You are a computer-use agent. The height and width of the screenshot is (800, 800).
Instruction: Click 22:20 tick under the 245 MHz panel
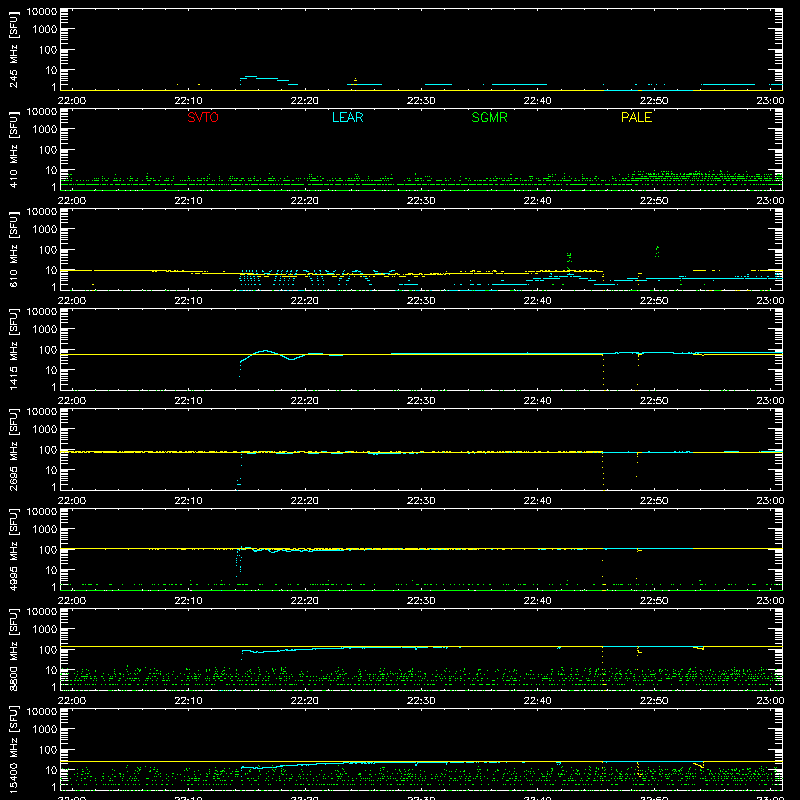click(x=305, y=101)
